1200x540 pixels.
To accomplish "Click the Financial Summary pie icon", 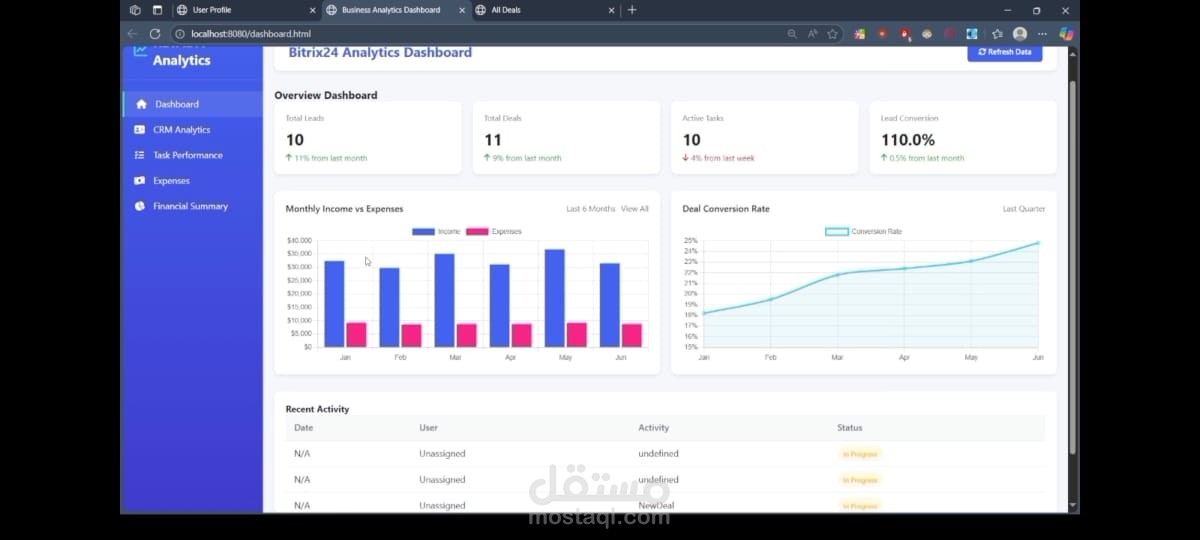I will pos(140,206).
